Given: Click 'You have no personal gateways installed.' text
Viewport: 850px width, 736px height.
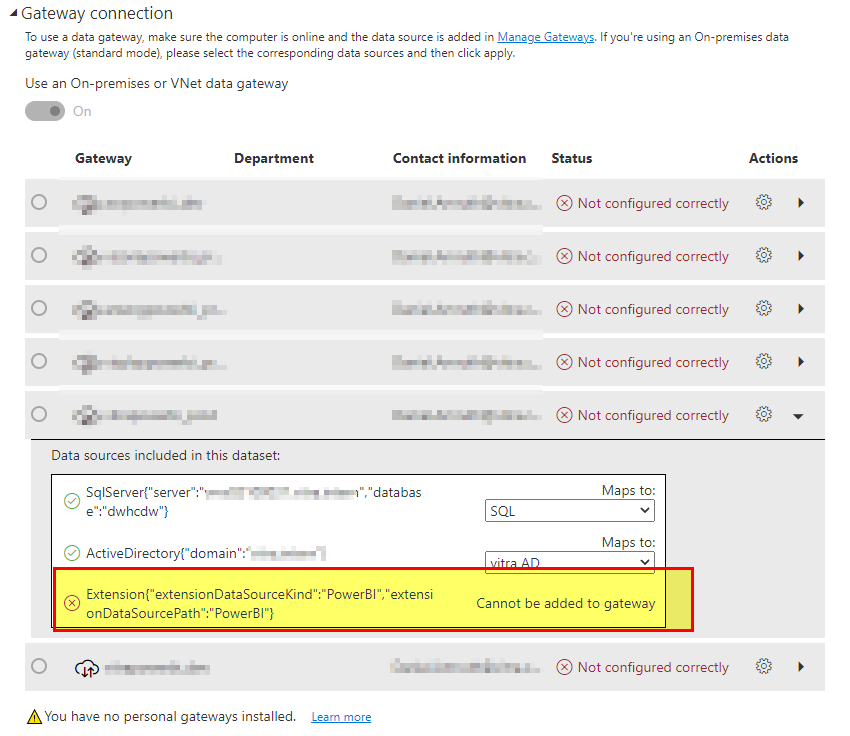Looking at the screenshot, I should [170, 716].
